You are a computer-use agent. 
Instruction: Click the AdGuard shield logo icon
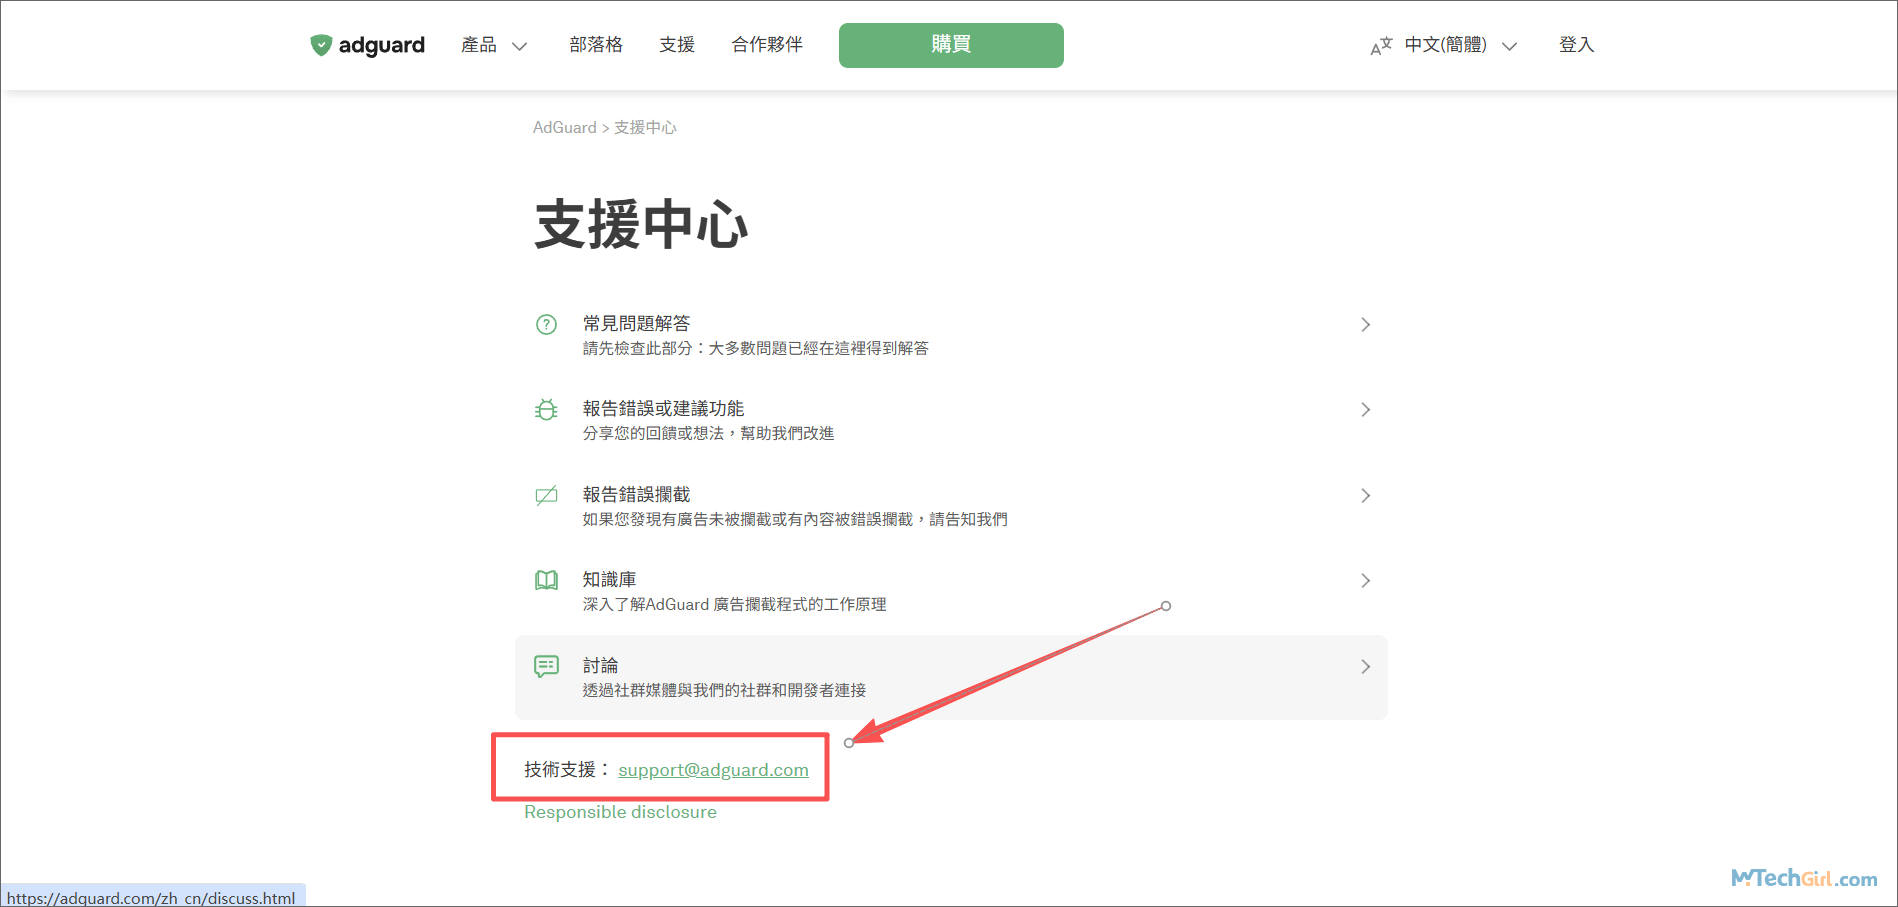coord(320,45)
